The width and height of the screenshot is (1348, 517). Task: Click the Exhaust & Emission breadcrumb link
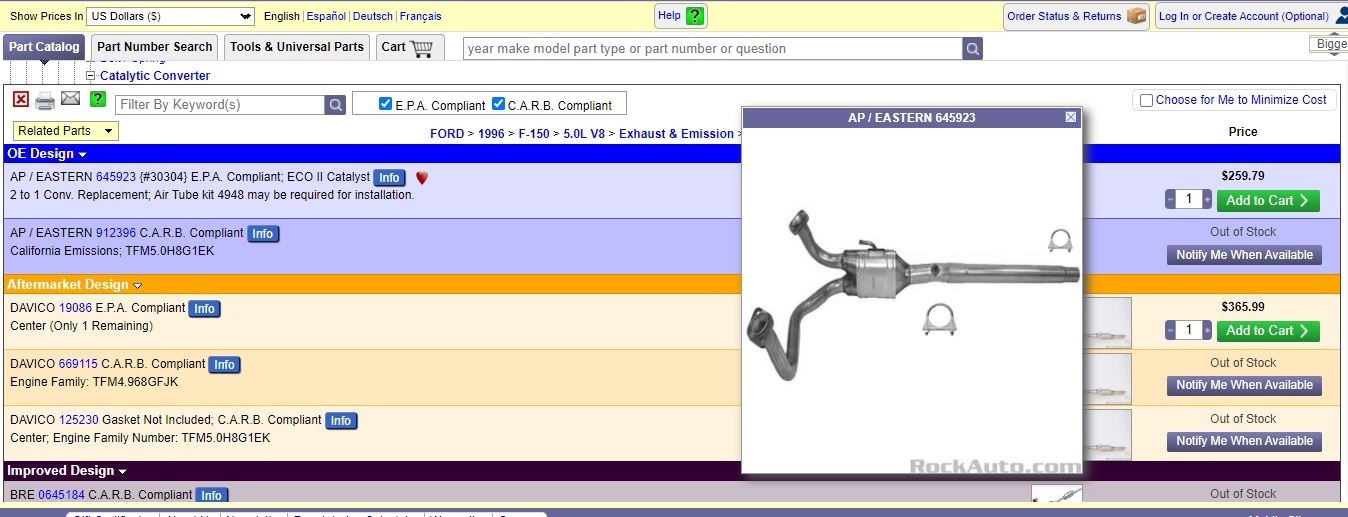676,134
